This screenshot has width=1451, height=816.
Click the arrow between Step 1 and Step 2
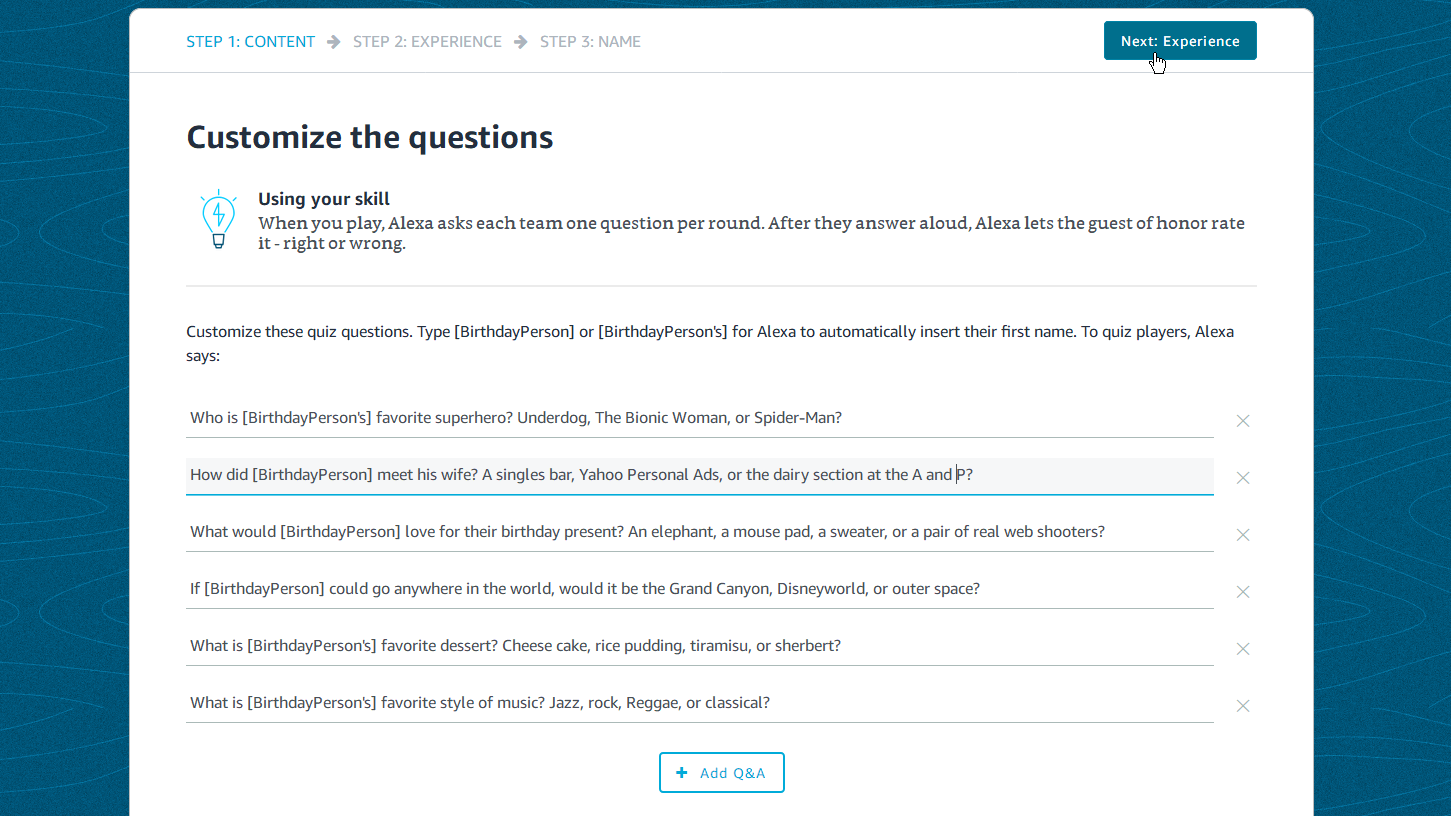pos(334,42)
